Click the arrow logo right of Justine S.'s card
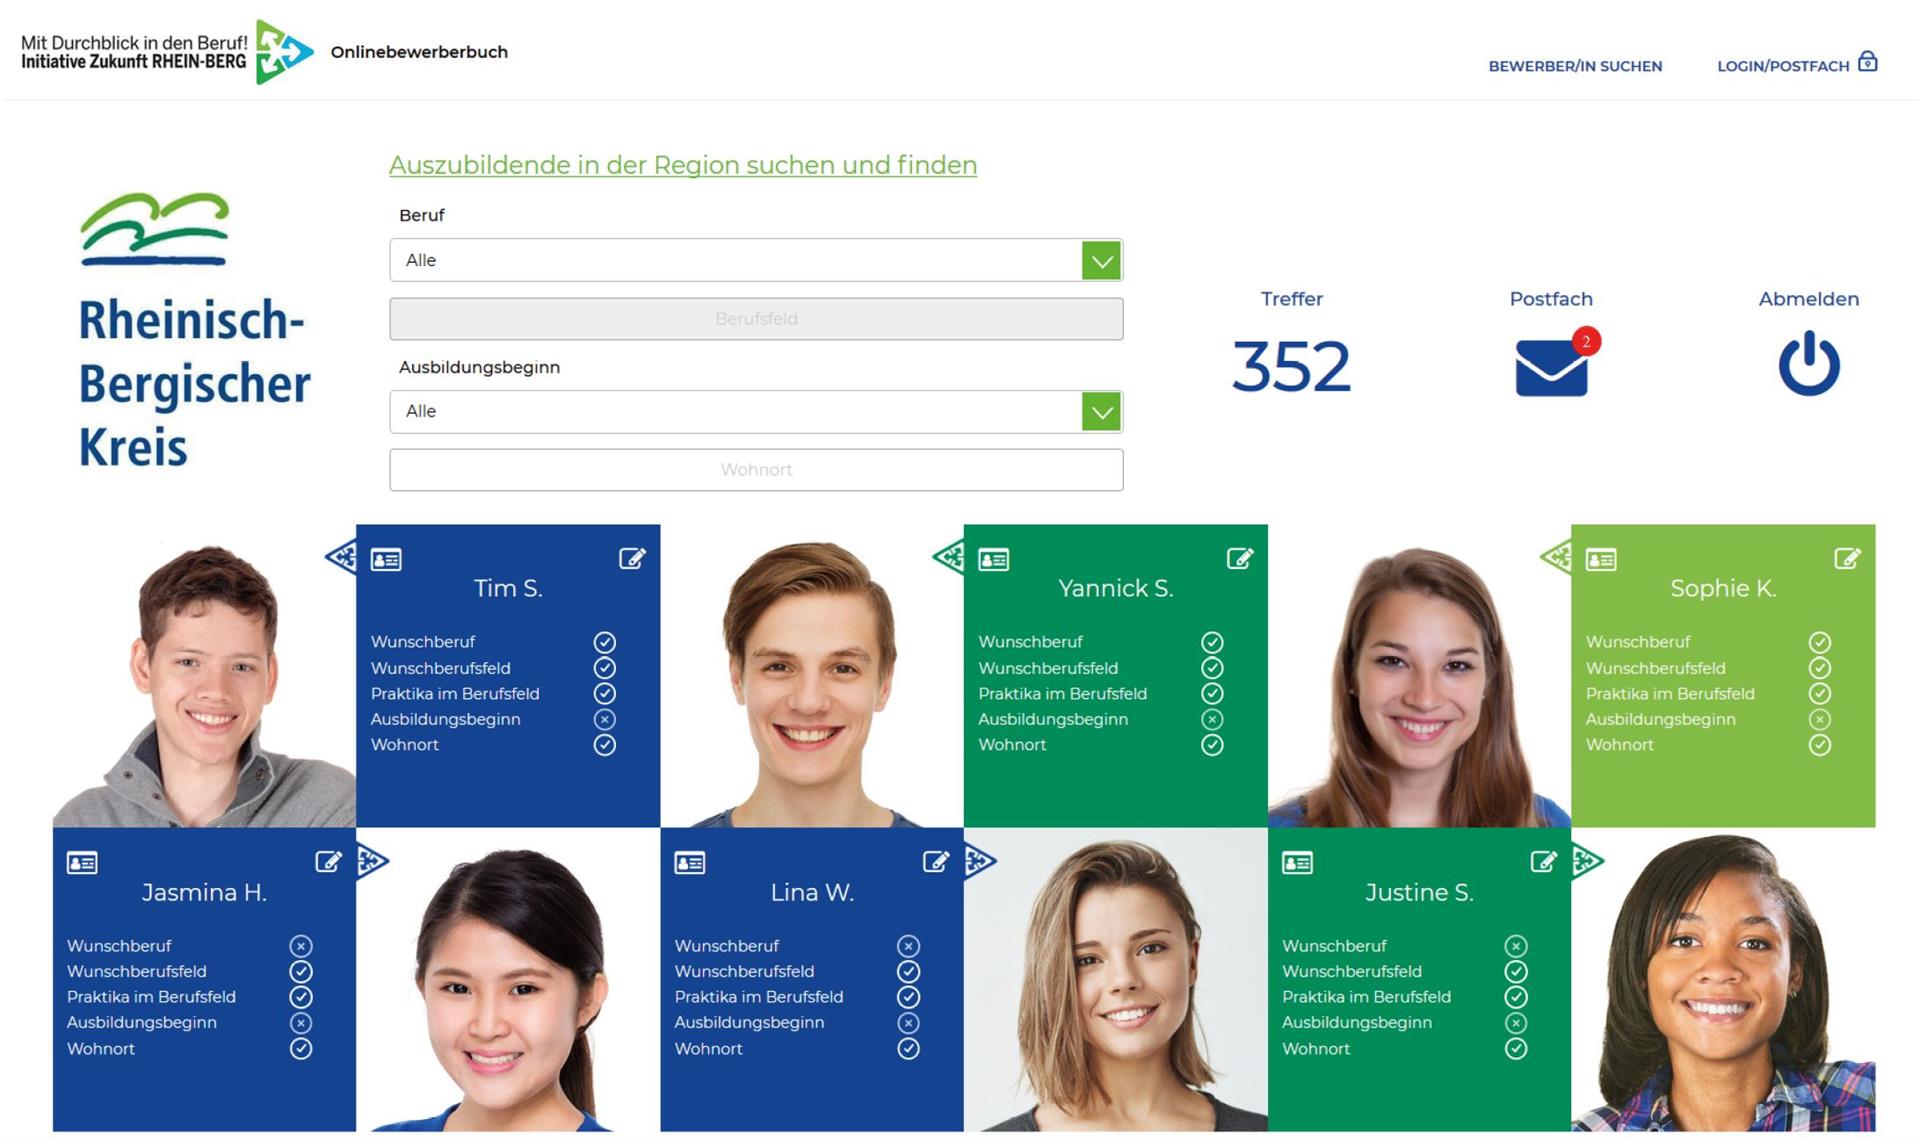 pos(1587,861)
